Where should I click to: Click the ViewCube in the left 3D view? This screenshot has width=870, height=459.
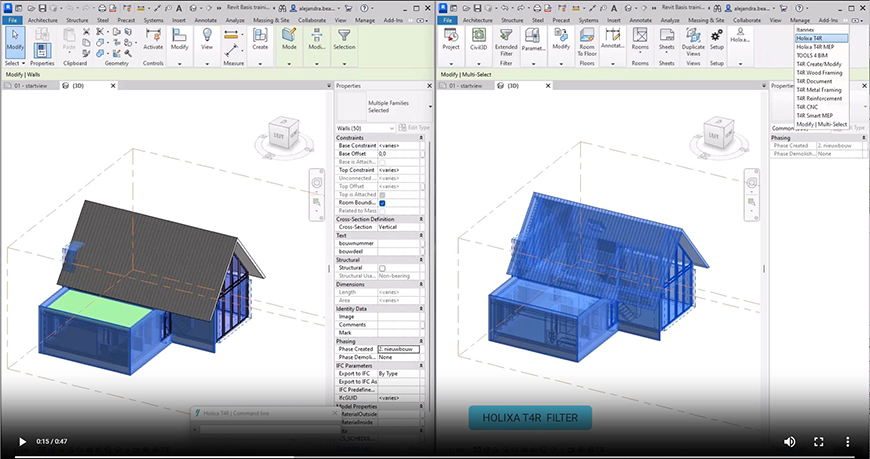pos(284,134)
